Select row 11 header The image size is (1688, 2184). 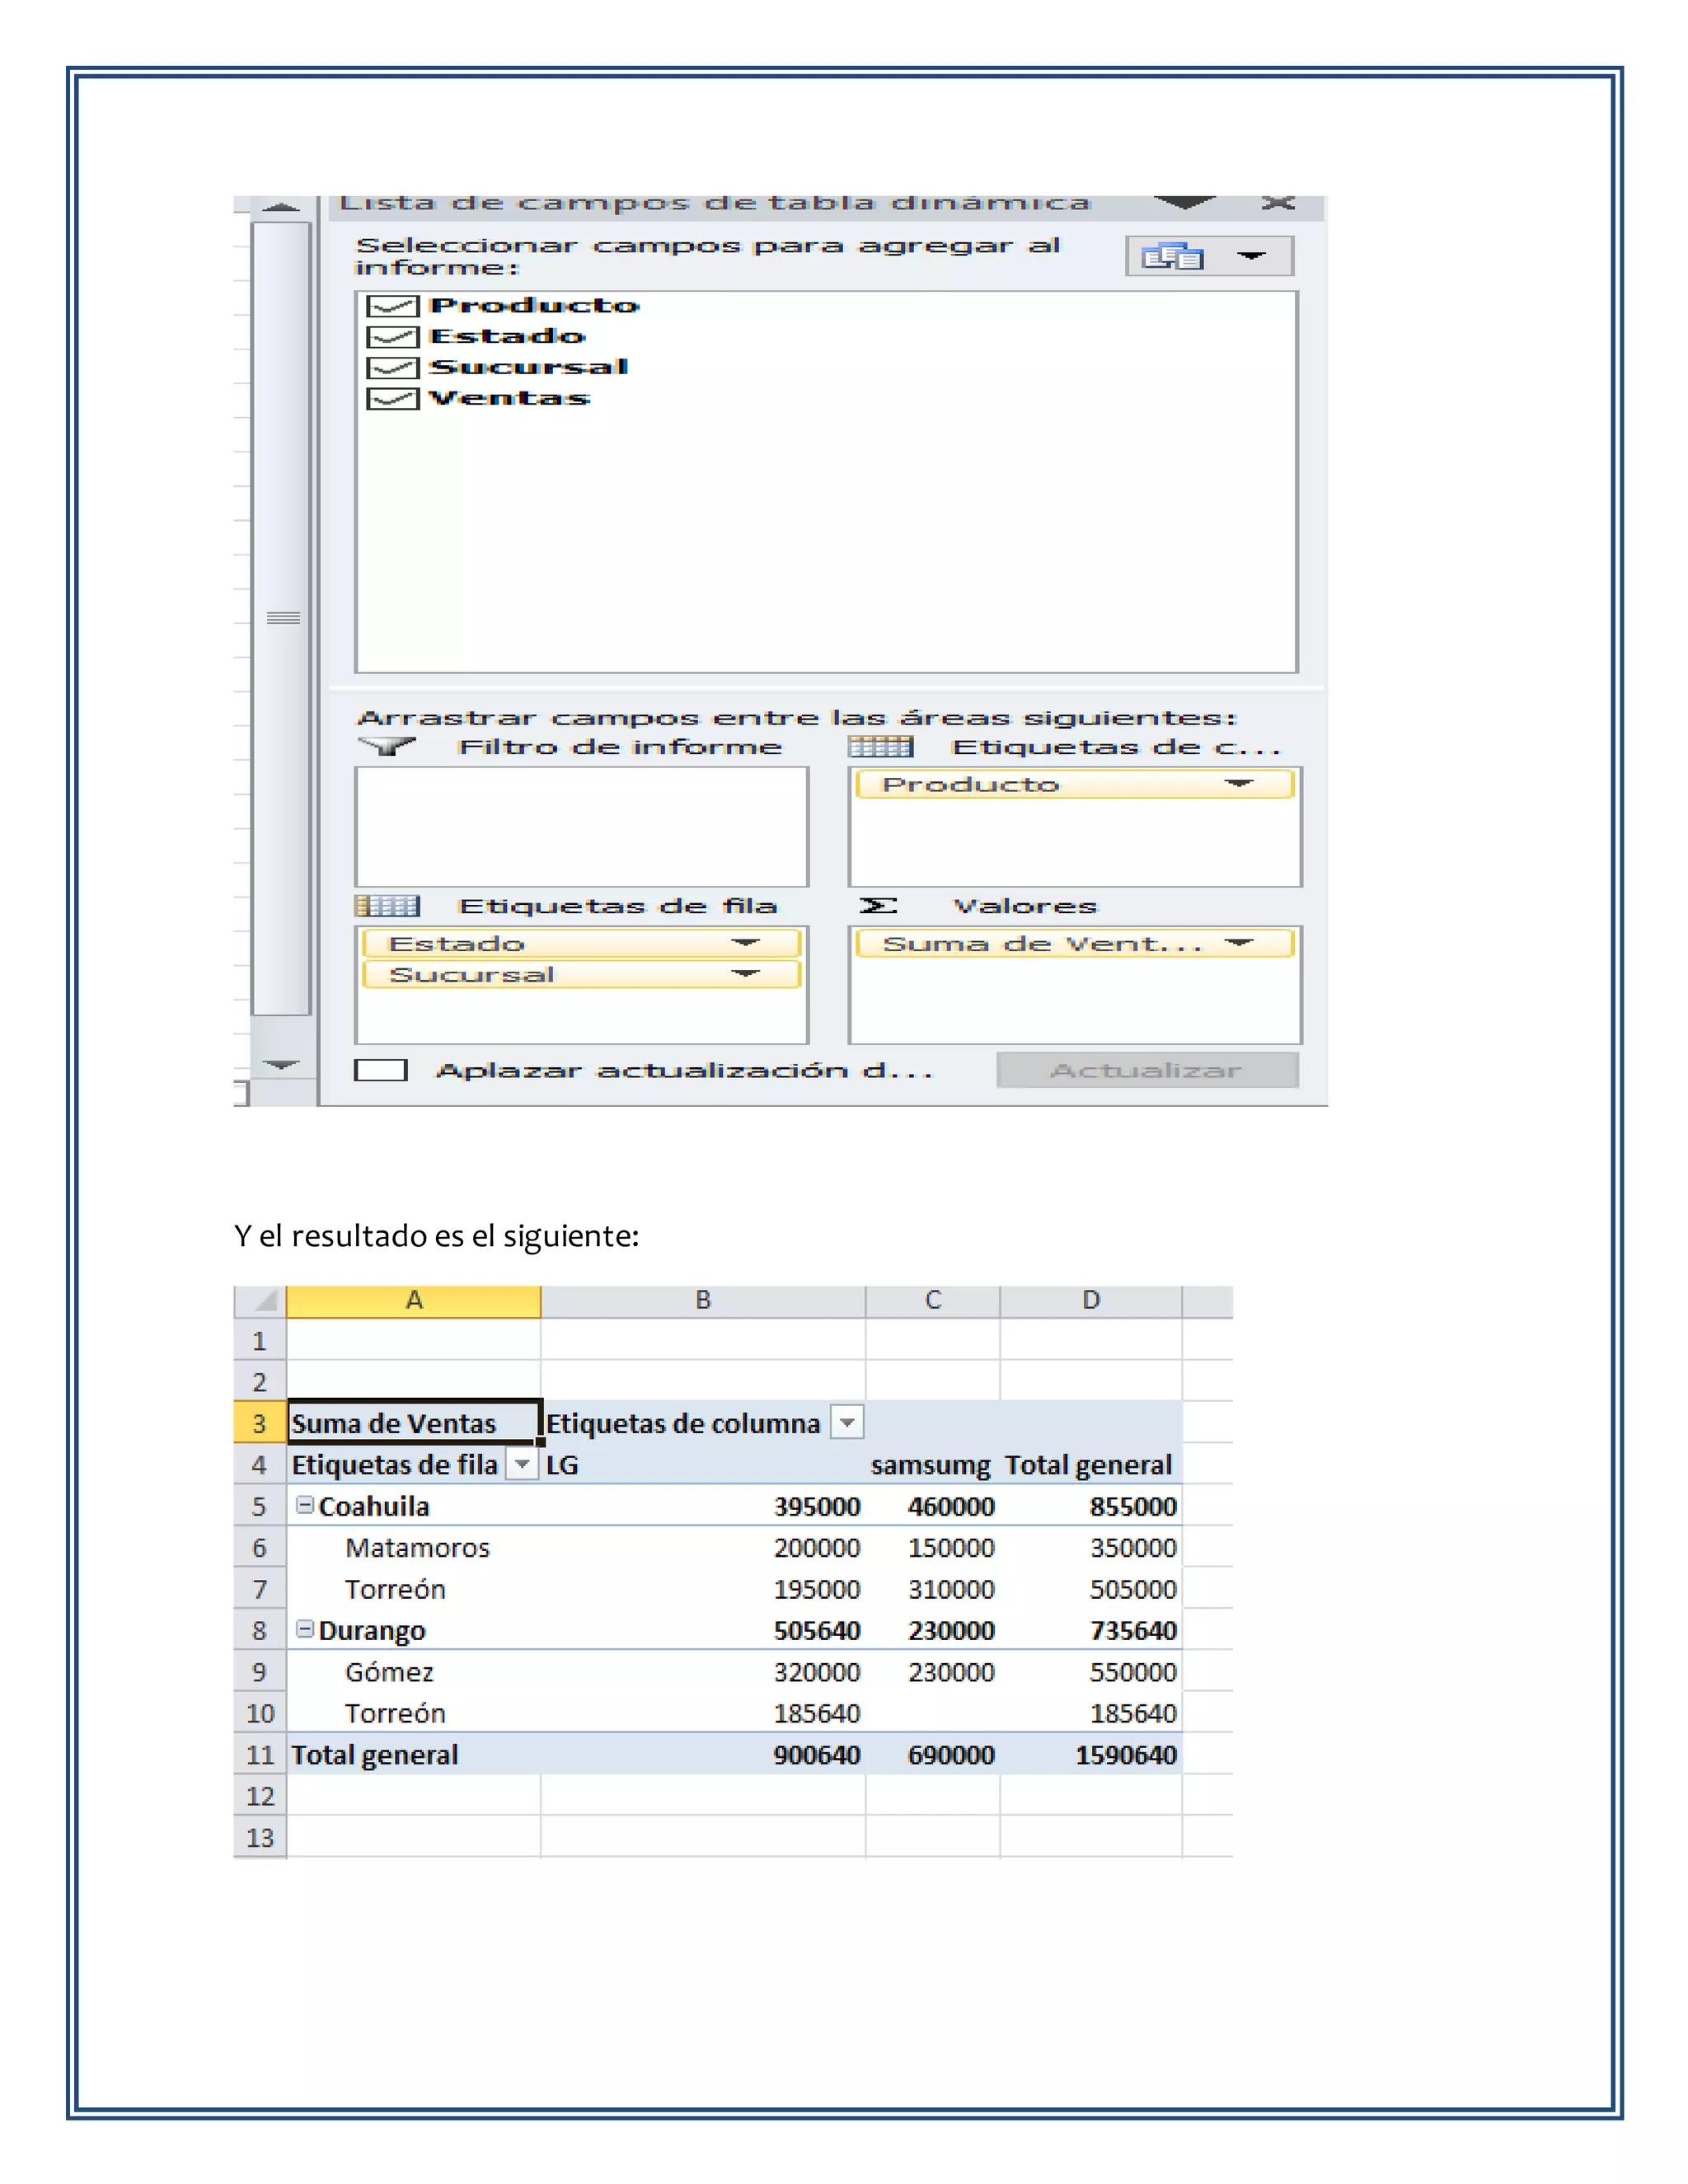click(260, 1755)
